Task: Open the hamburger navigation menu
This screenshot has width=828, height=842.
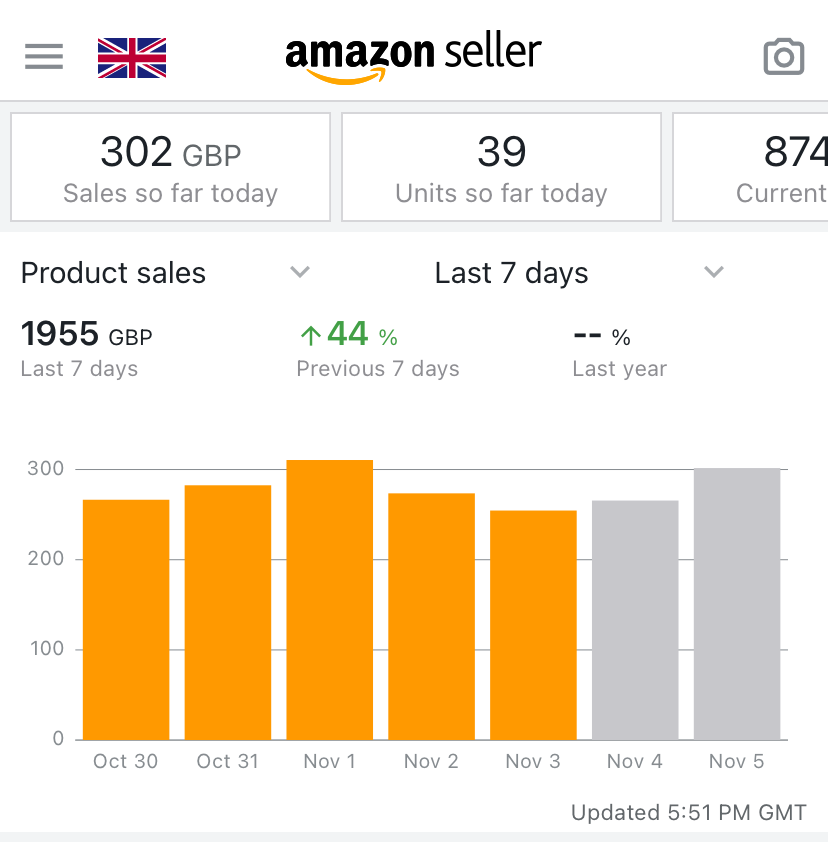Action: pyautogui.click(x=44, y=56)
